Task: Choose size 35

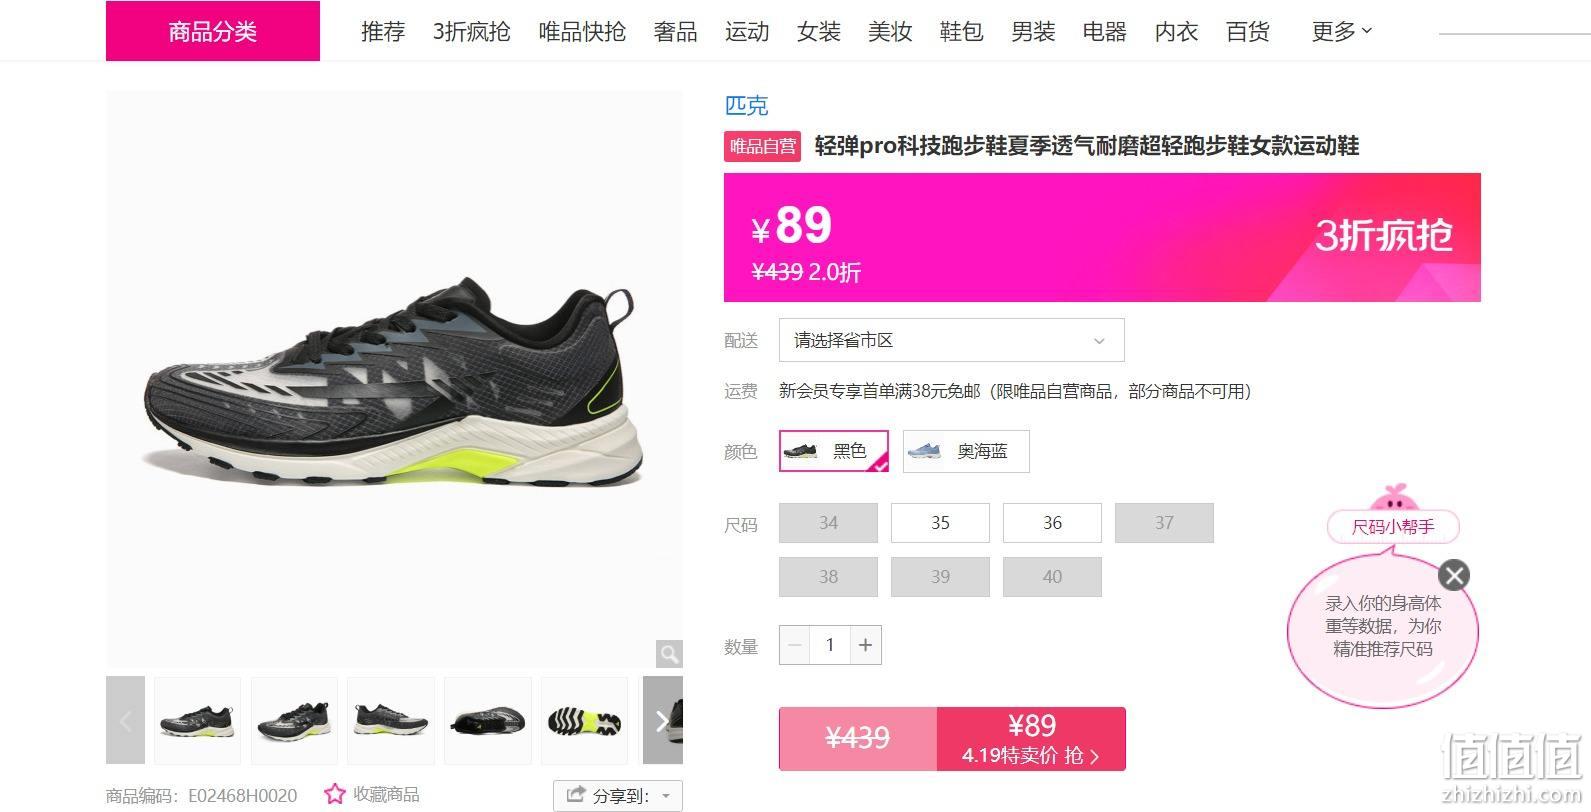Action: pyautogui.click(x=940, y=523)
